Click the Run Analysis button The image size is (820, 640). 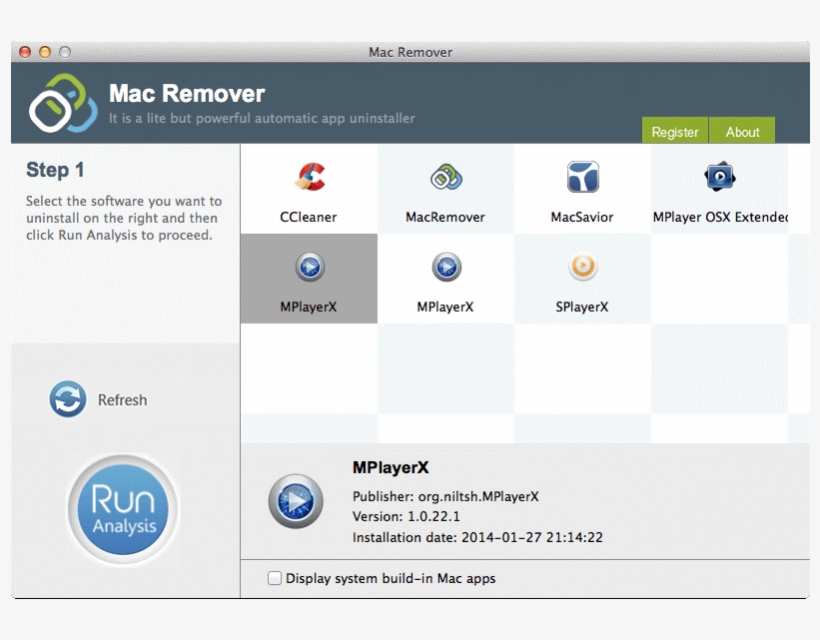[123, 509]
